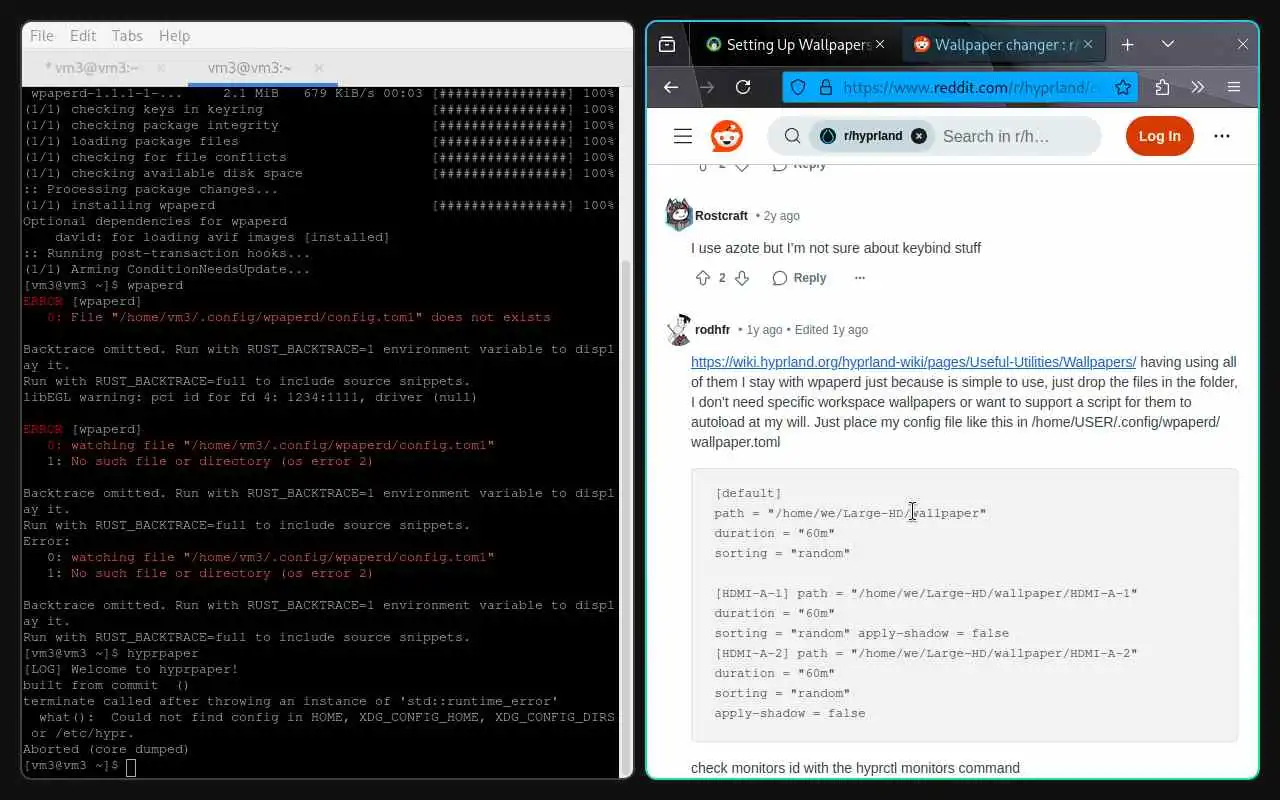1280x800 pixels.
Task: Open Rostcraft's user profile name
Action: [x=721, y=216]
